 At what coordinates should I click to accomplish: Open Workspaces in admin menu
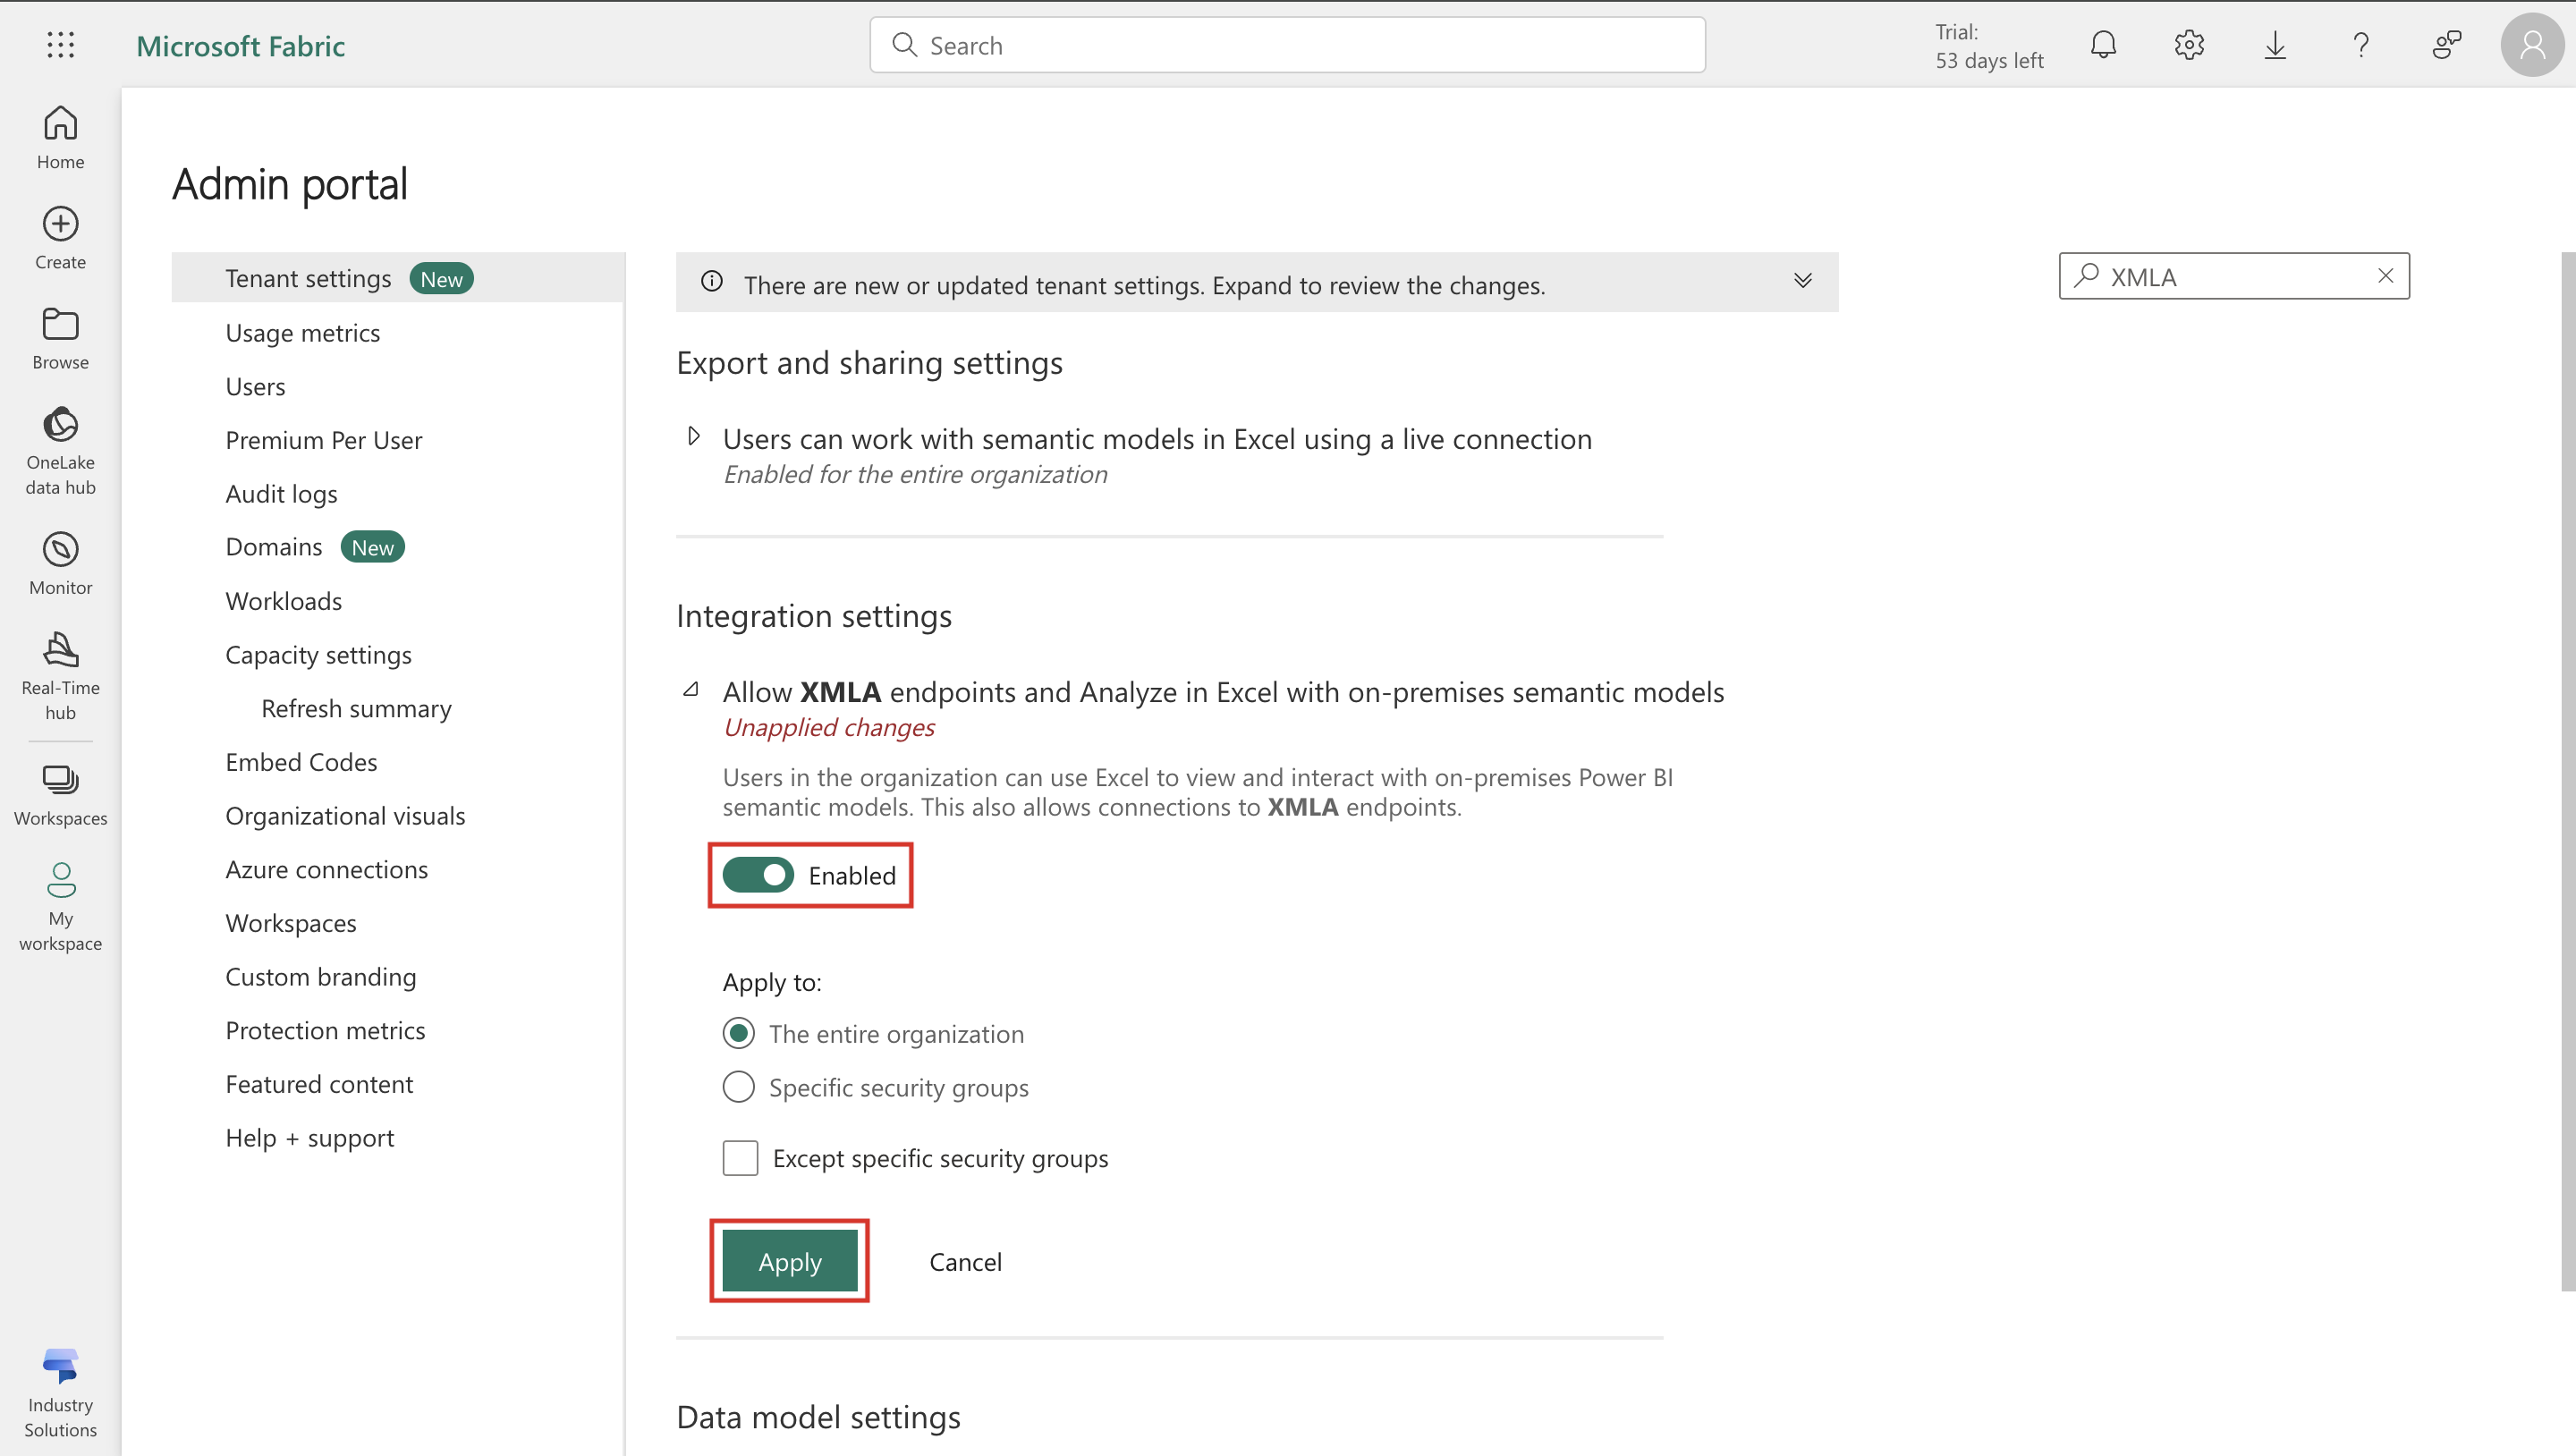click(290, 923)
